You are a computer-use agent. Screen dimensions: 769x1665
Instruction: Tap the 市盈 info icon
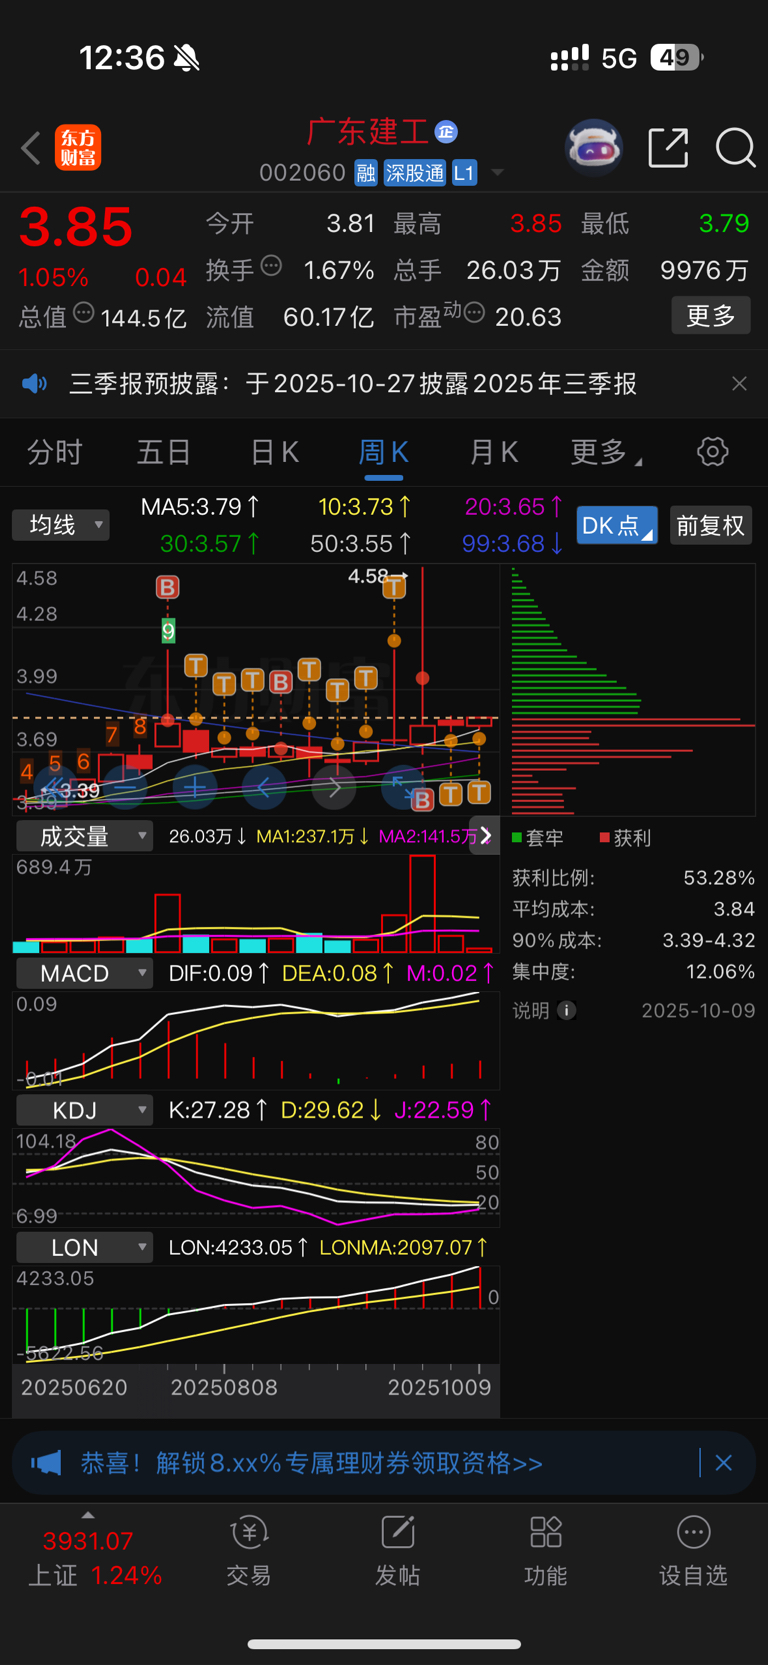(474, 313)
